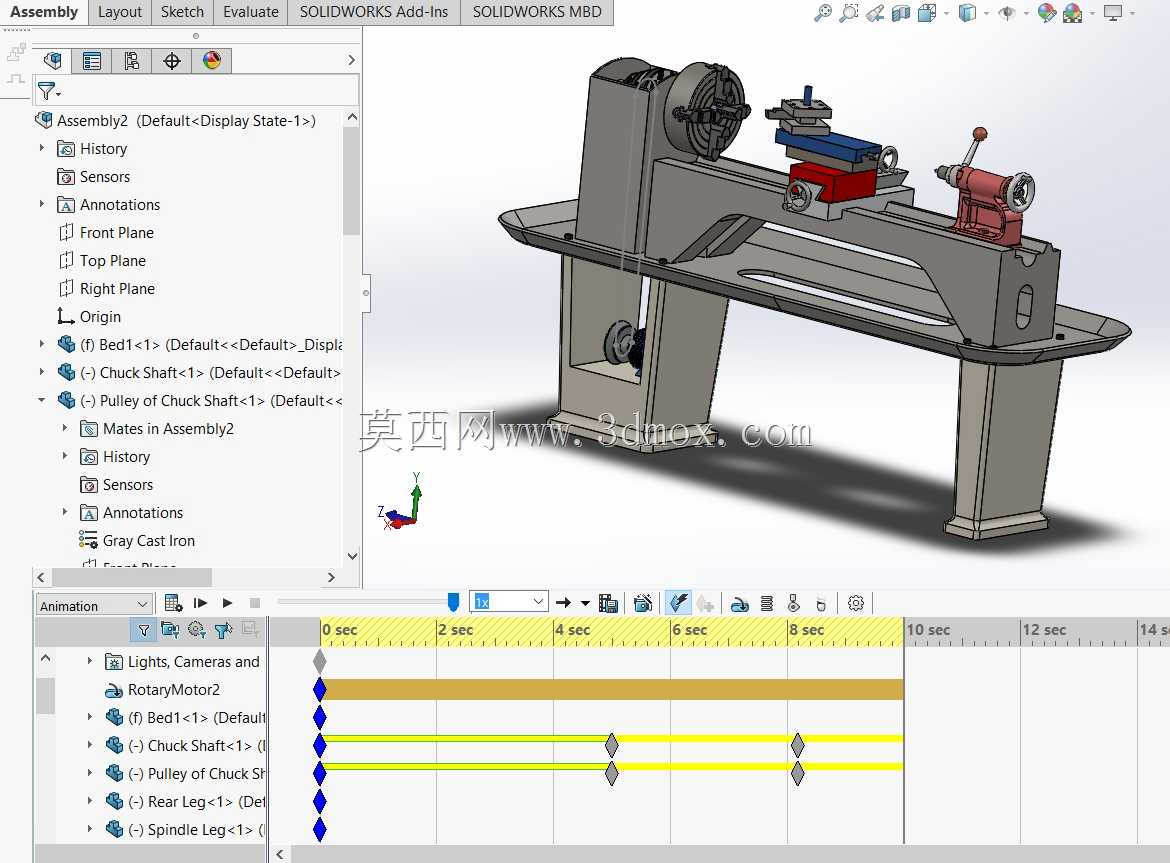Click the Display Style icon
Screen dimensions: 1170x863
967,13
